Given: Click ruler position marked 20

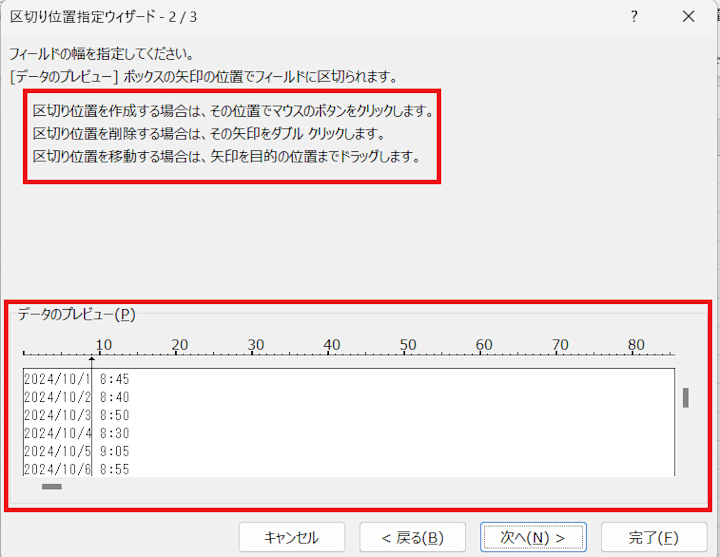Looking at the screenshot, I should (x=180, y=345).
